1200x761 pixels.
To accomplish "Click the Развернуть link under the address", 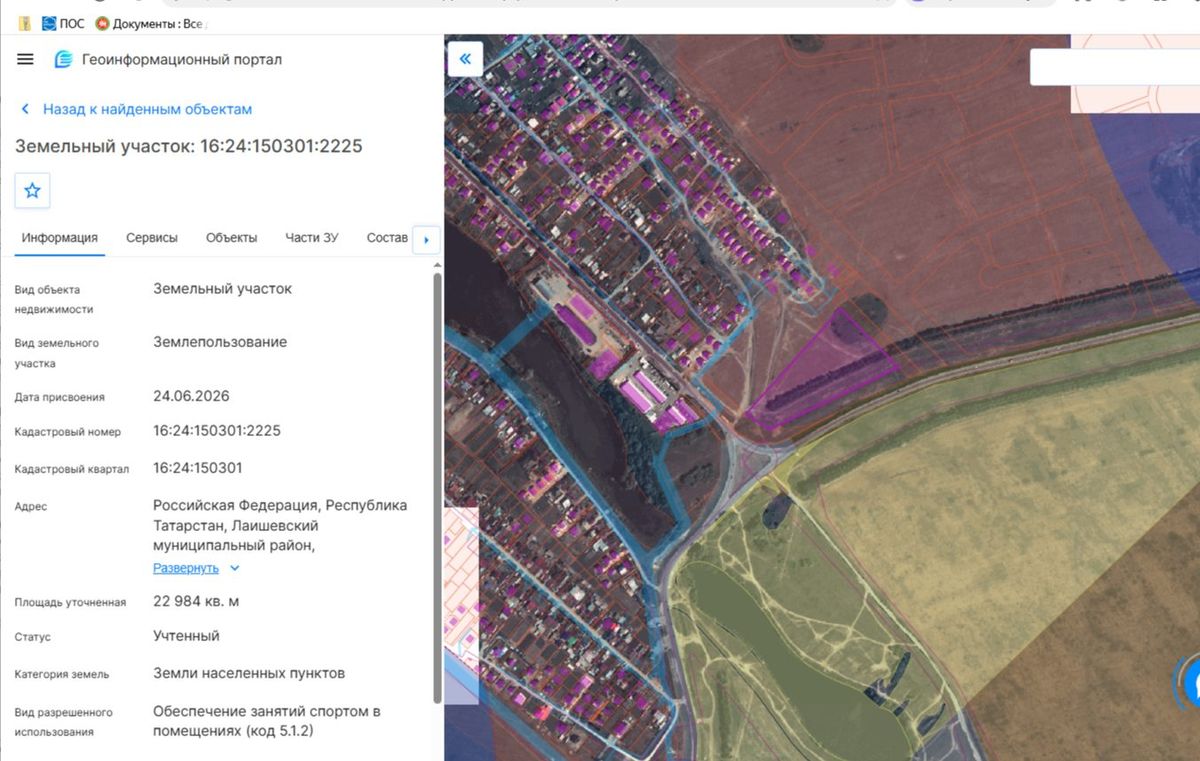I will (186, 568).
